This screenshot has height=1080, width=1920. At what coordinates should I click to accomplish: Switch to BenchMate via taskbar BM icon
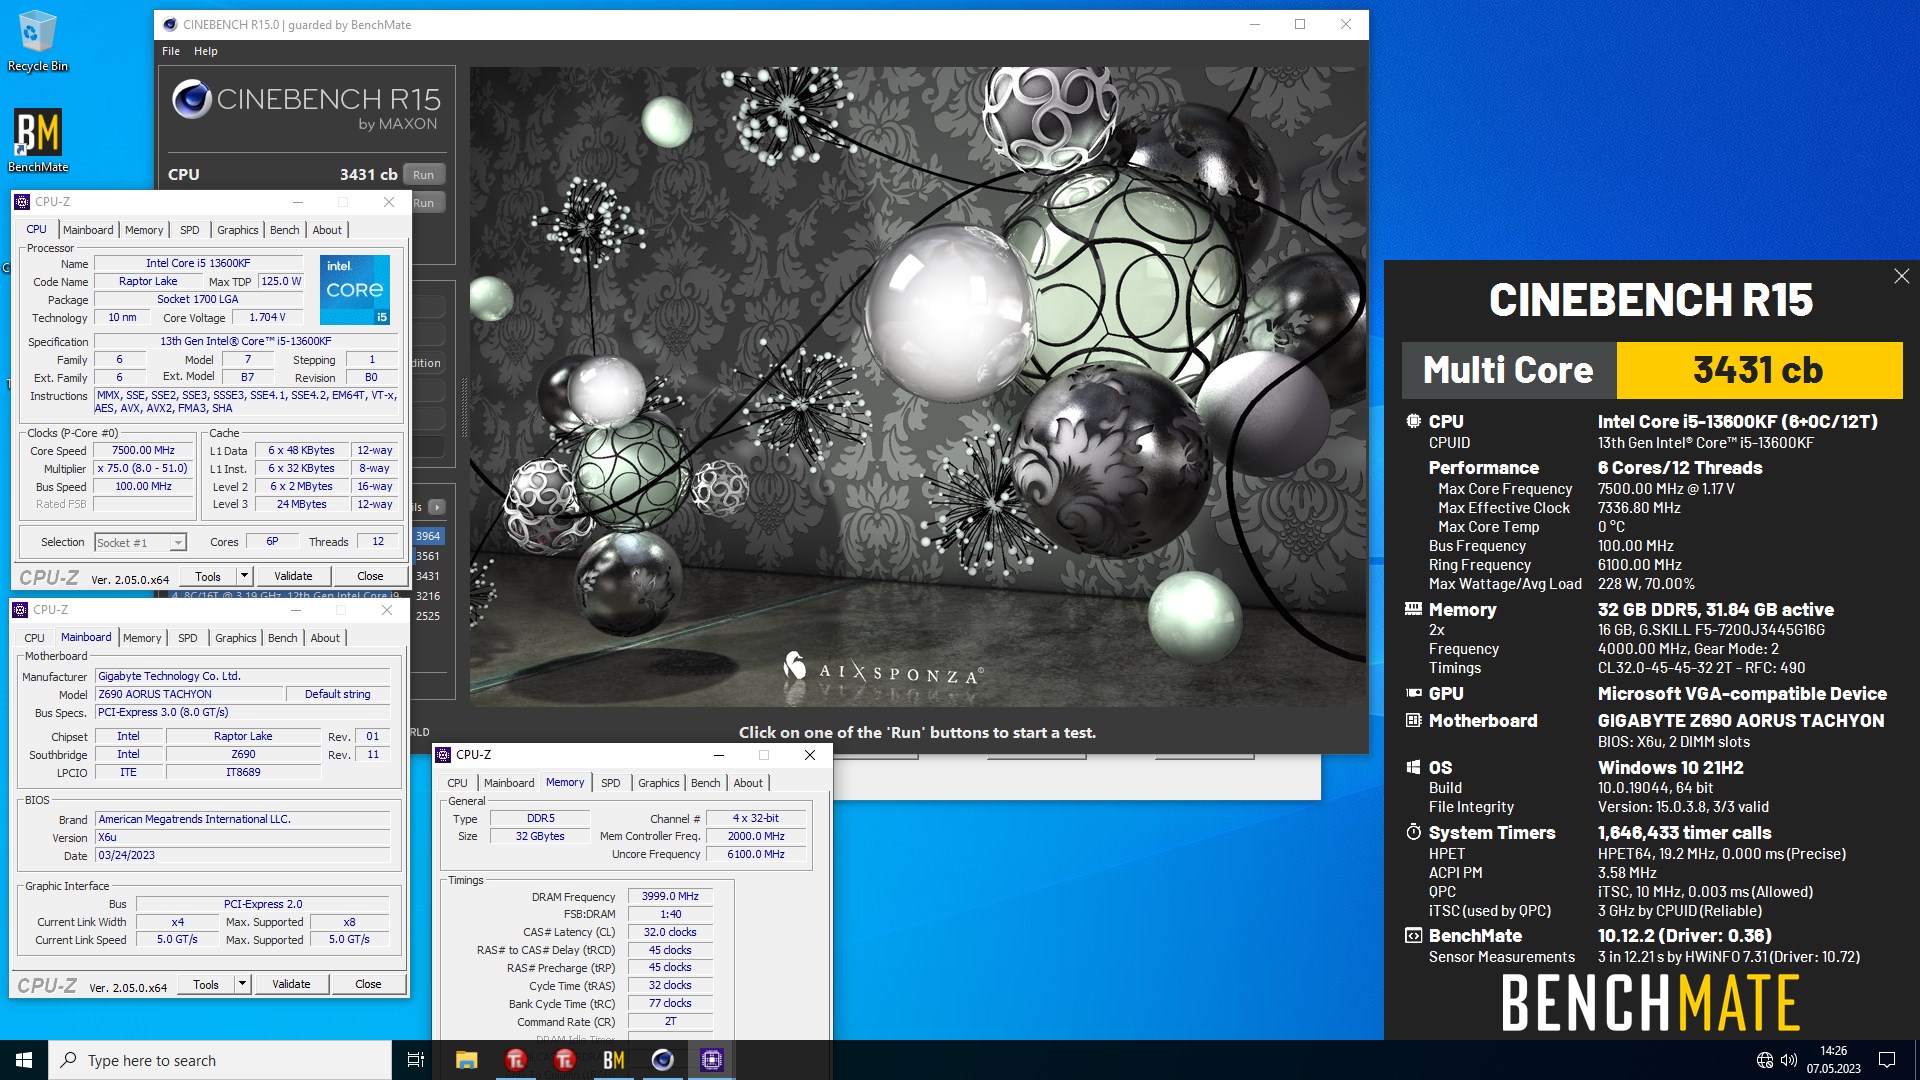(x=613, y=1060)
